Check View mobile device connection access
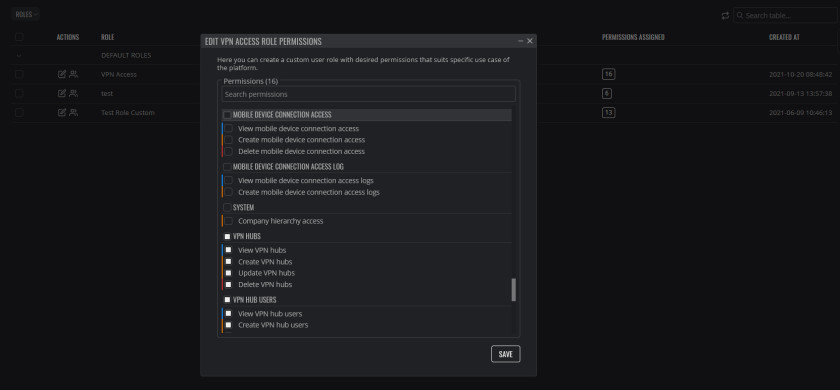Image resolution: width=840 pixels, height=390 pixels. pyautogui.click(x=228, y=129)
